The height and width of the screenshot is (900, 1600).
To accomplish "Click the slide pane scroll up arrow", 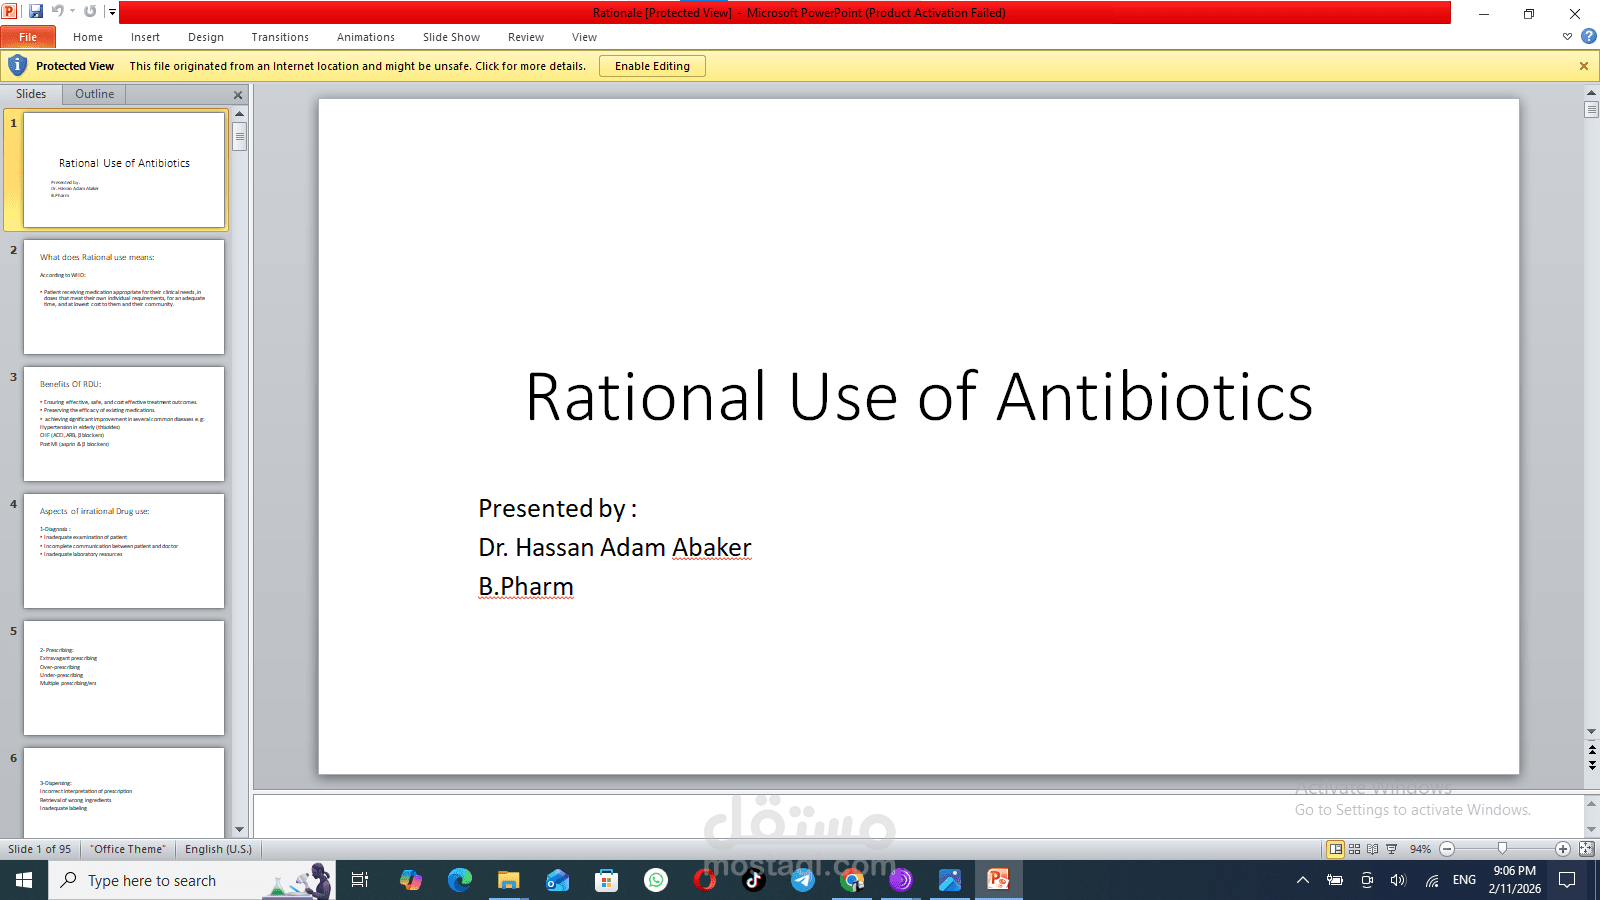I will point(239,114).
